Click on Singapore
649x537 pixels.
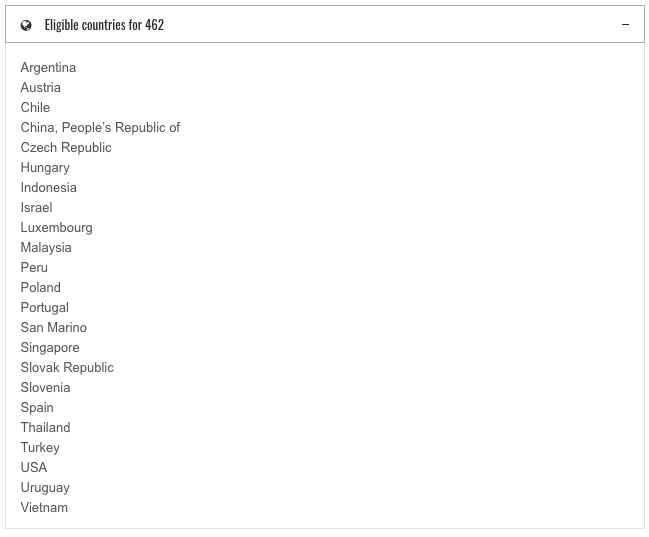coord(50,348)
